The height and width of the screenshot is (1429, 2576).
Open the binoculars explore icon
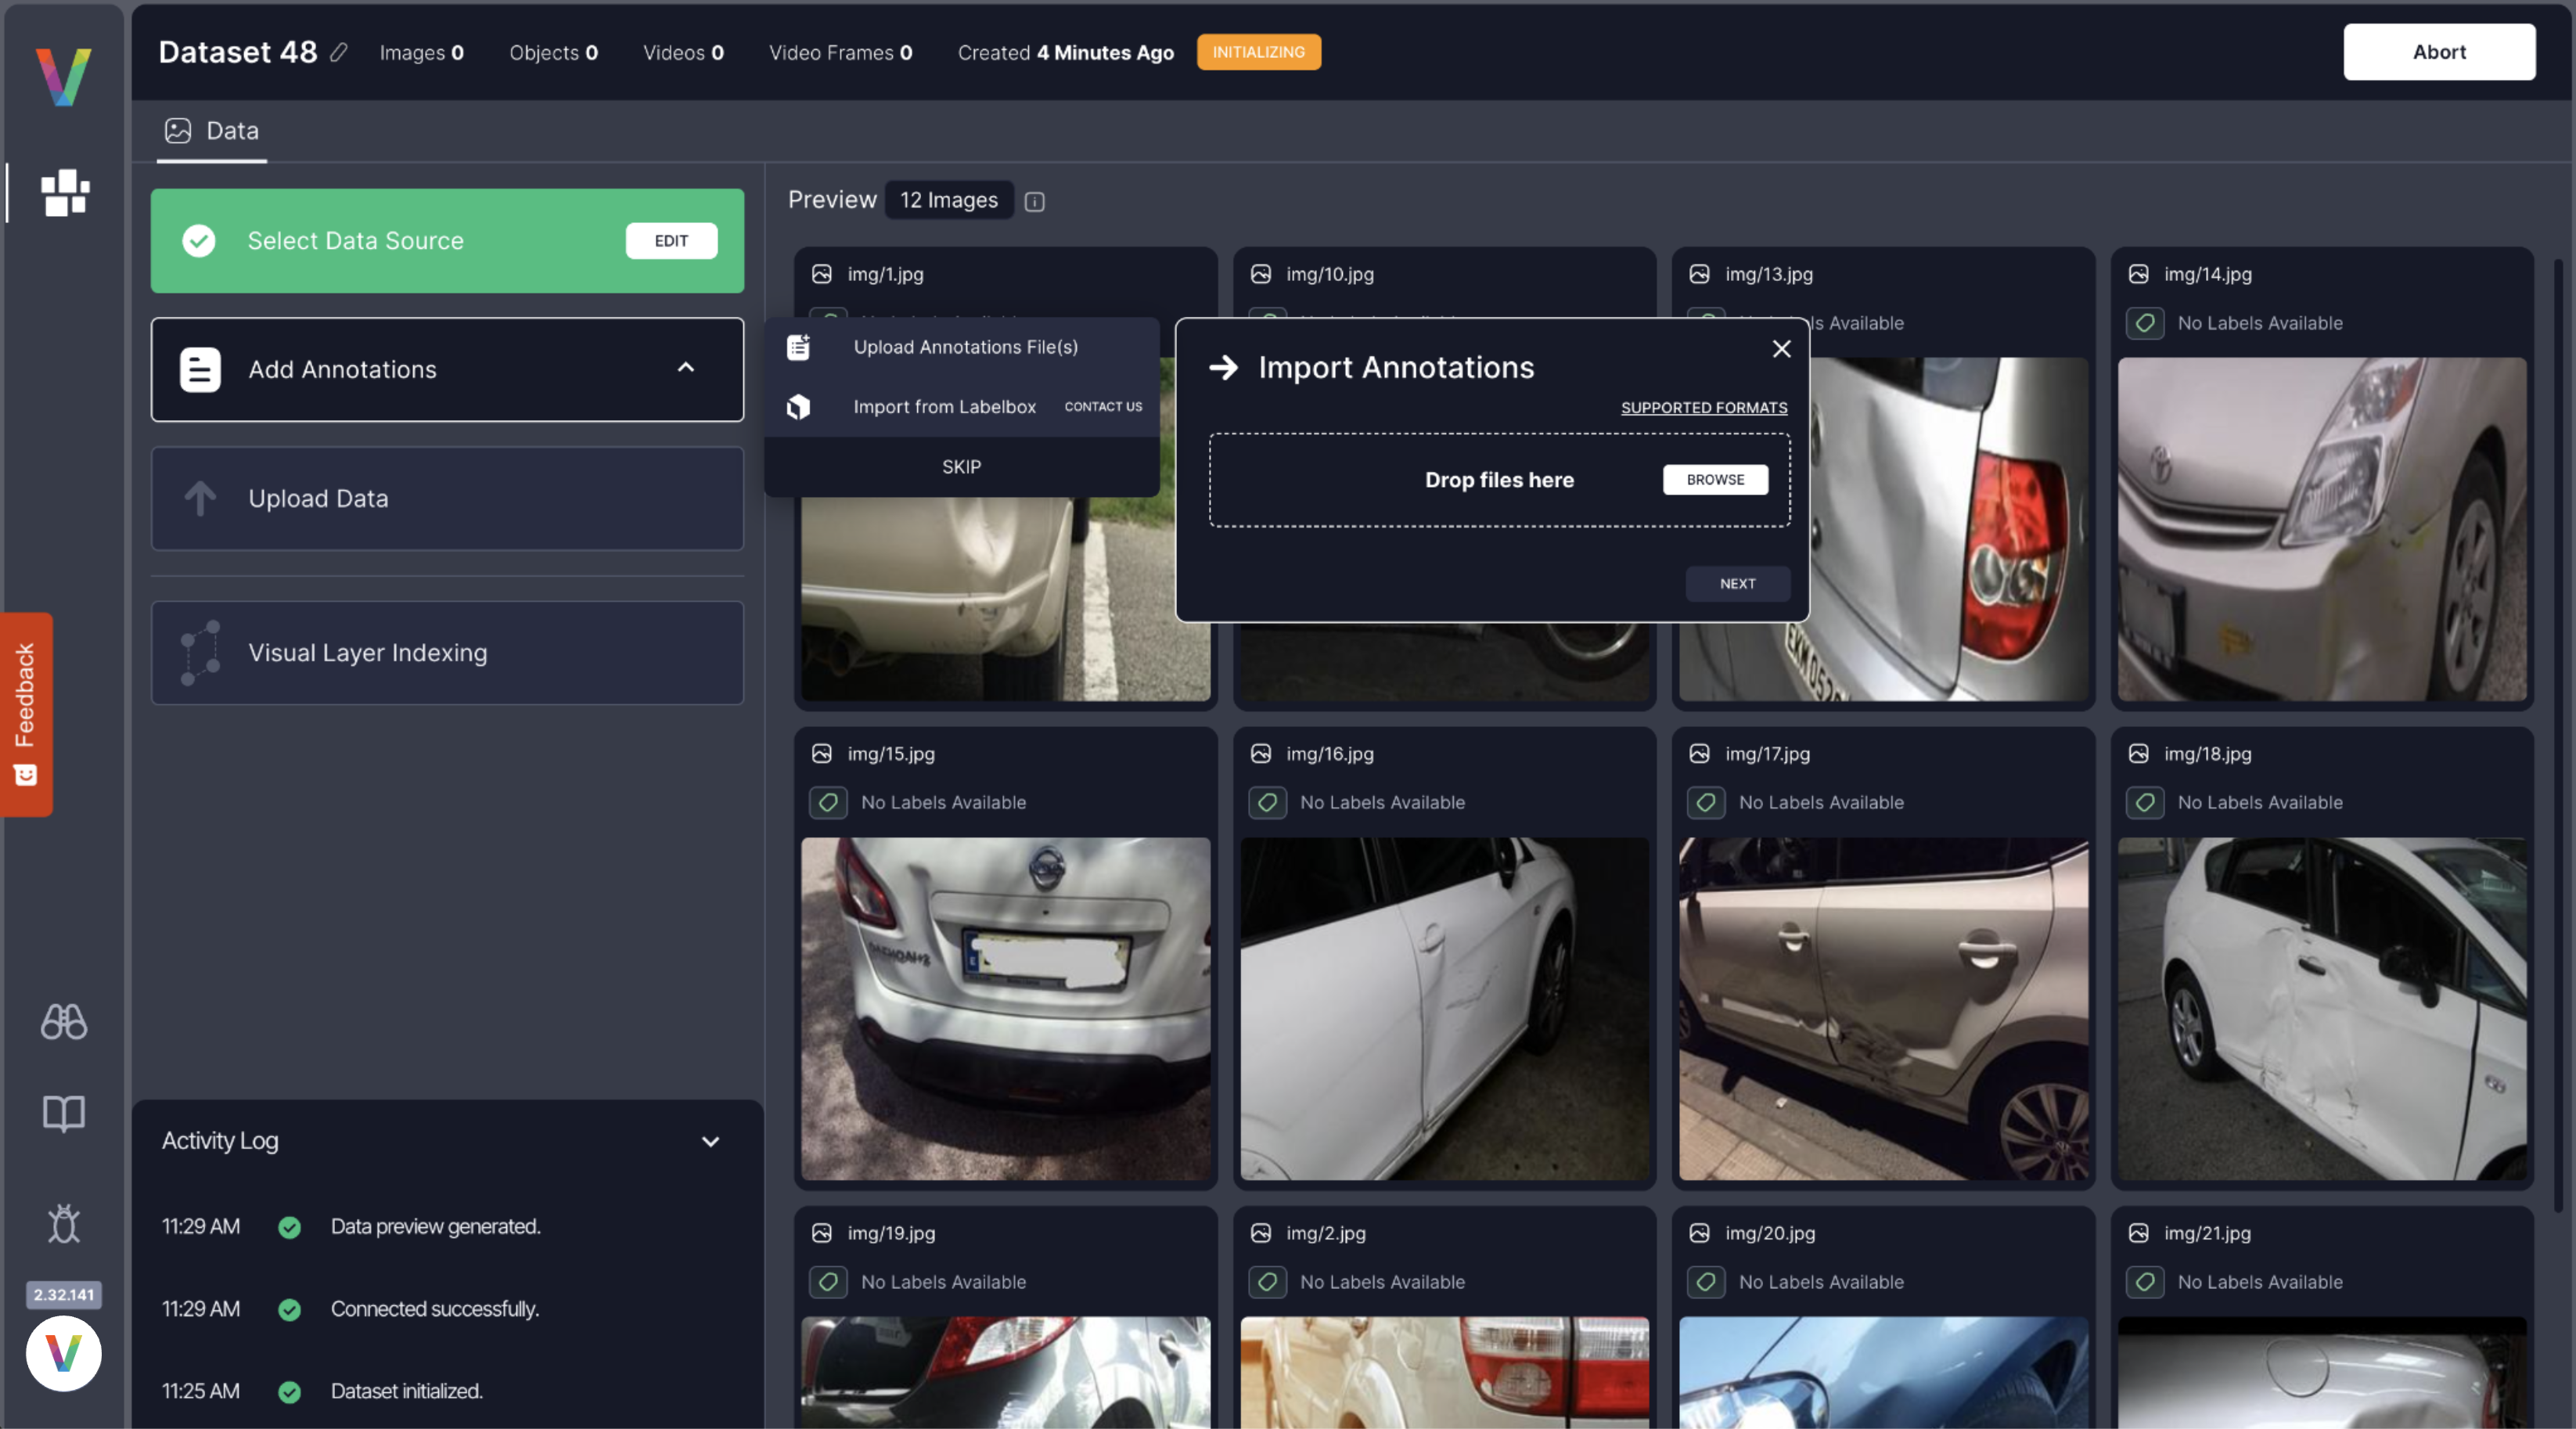pos(64,1021)
